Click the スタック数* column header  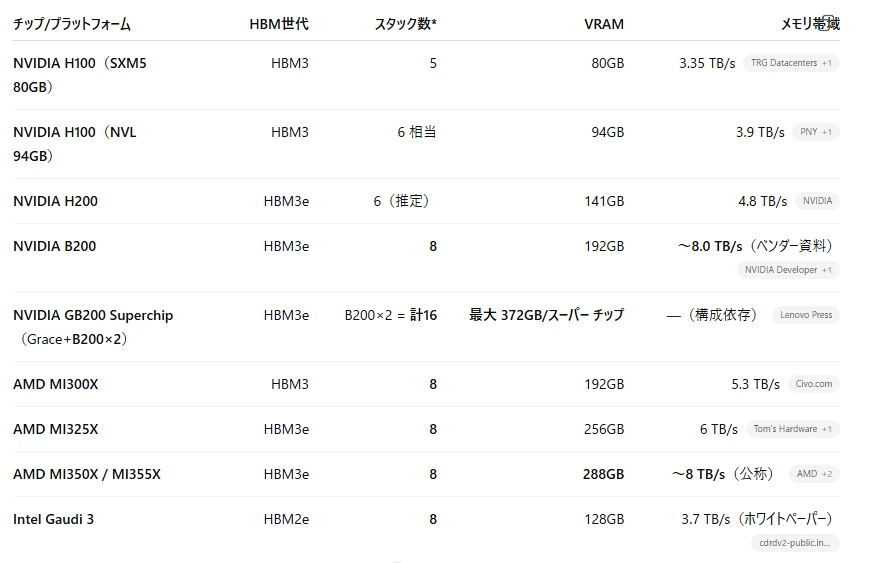pos(406,24)
